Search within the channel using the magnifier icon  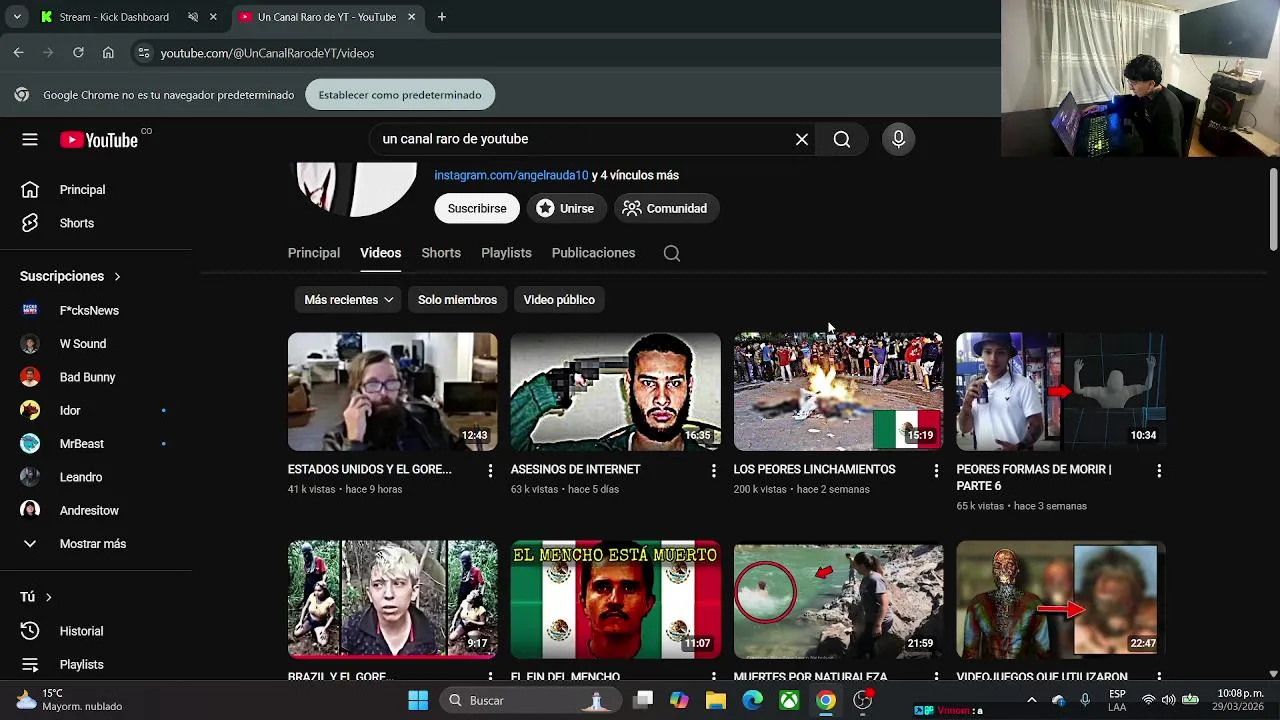coord(672,253)
